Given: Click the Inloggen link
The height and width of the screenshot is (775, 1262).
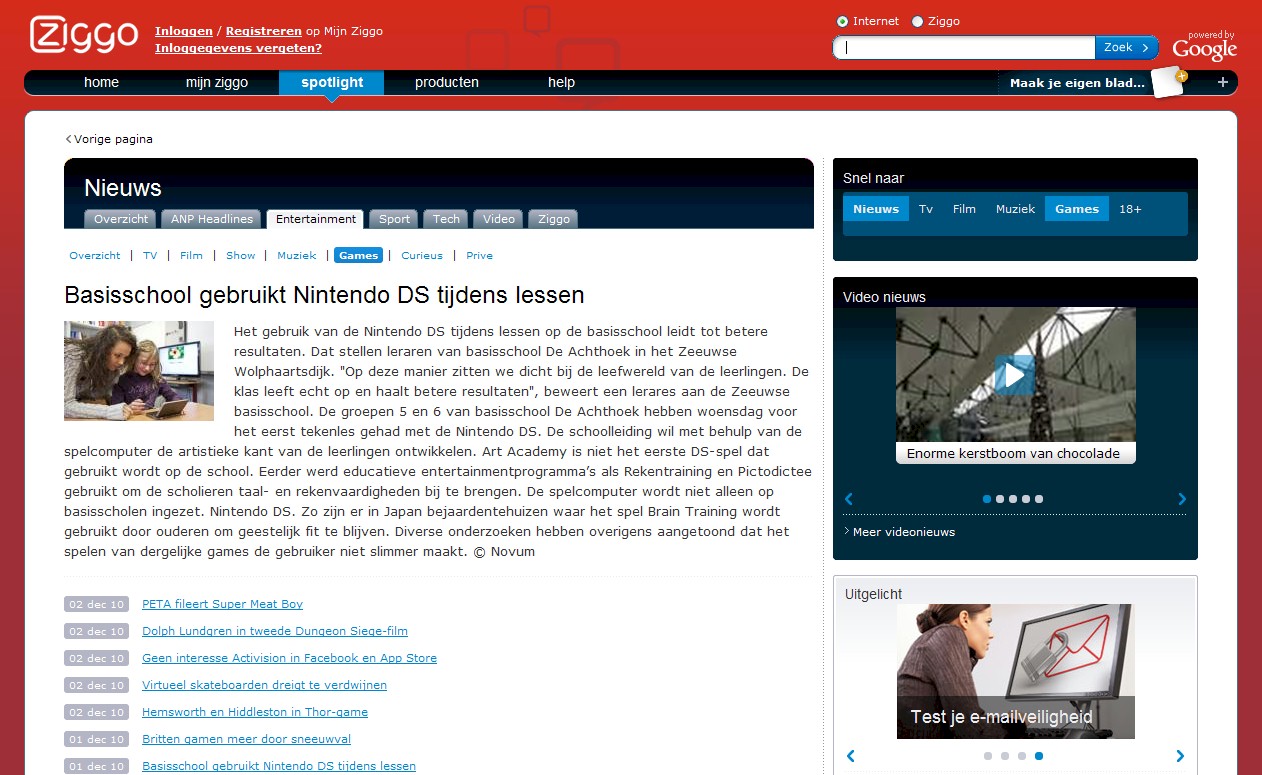Looking at the screenshot, I should (184, 31).
